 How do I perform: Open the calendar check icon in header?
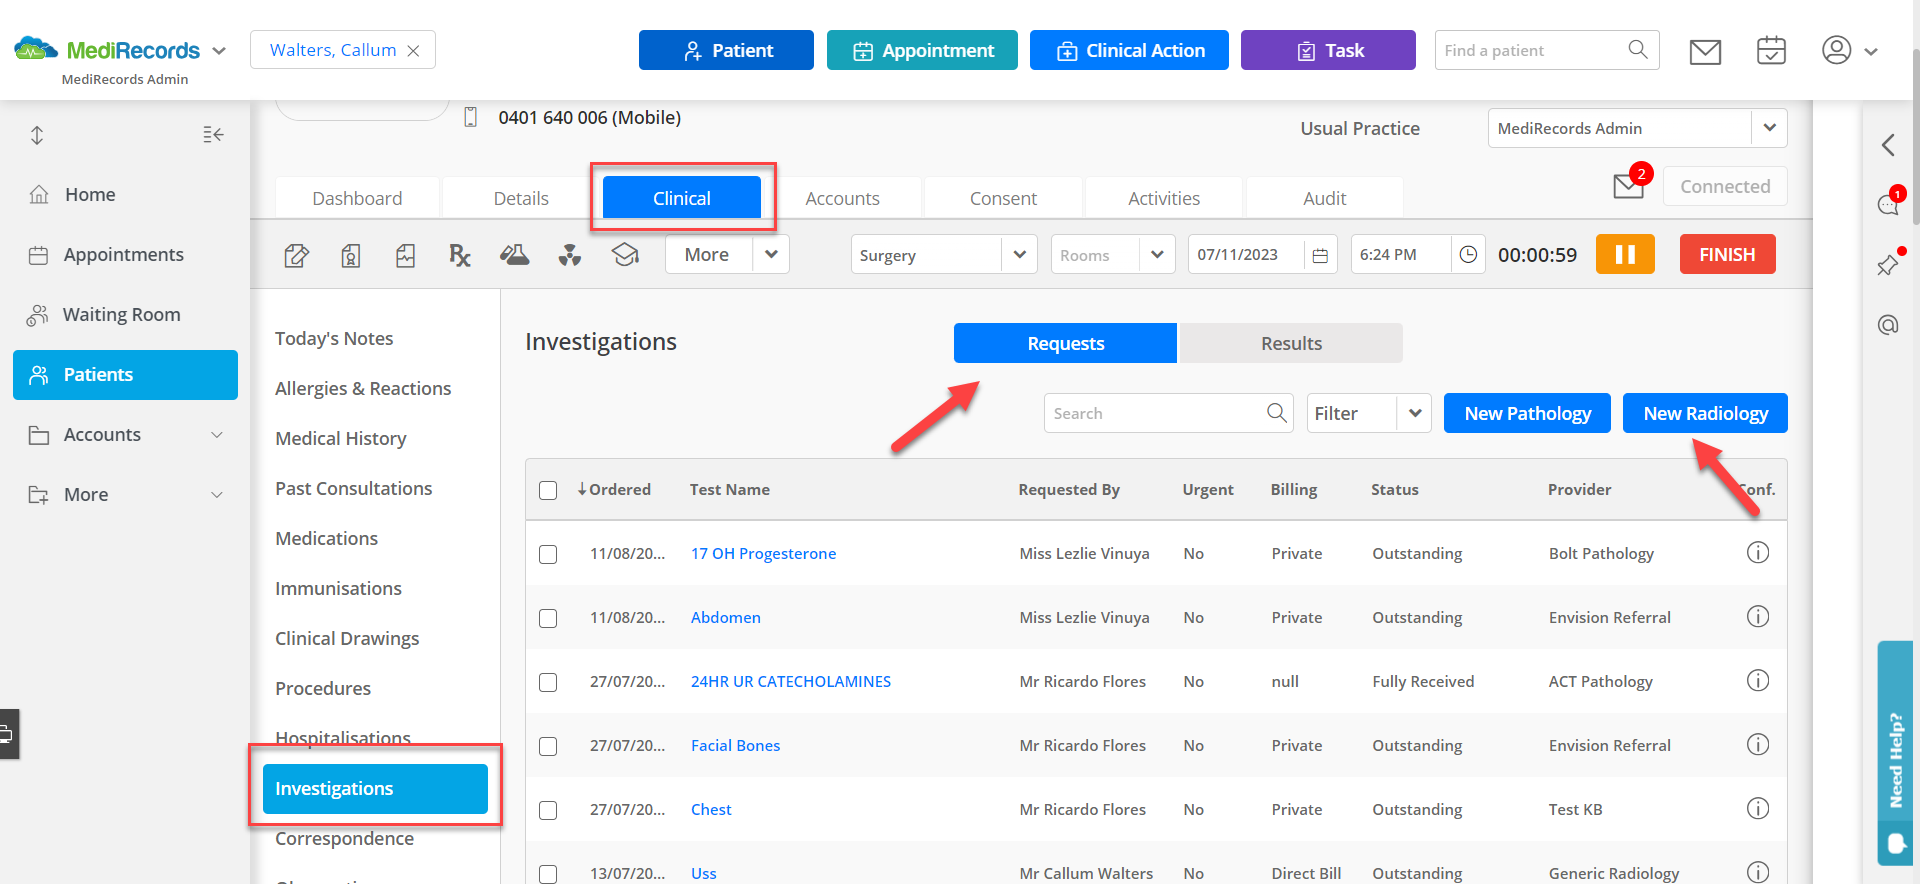[x=1771, y=50]
